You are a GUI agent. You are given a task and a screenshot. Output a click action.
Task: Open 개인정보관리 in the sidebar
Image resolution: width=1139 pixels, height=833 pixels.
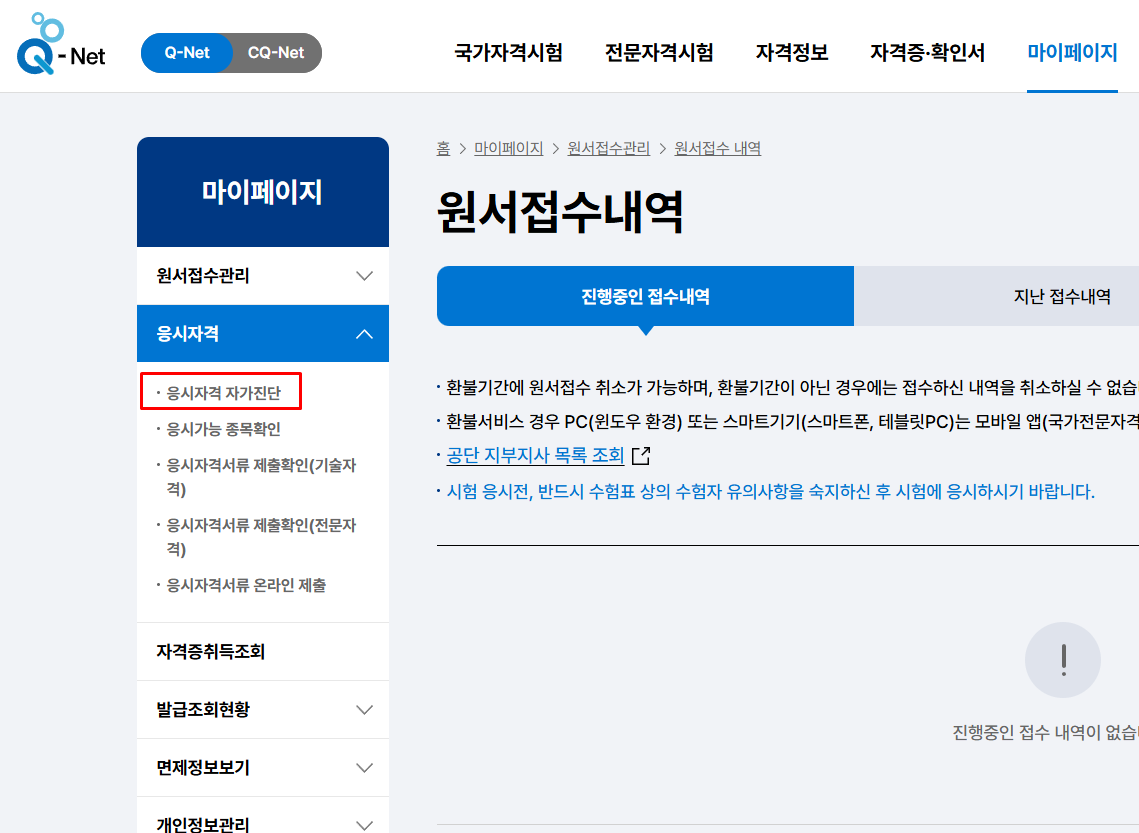[x=203, y=824]
